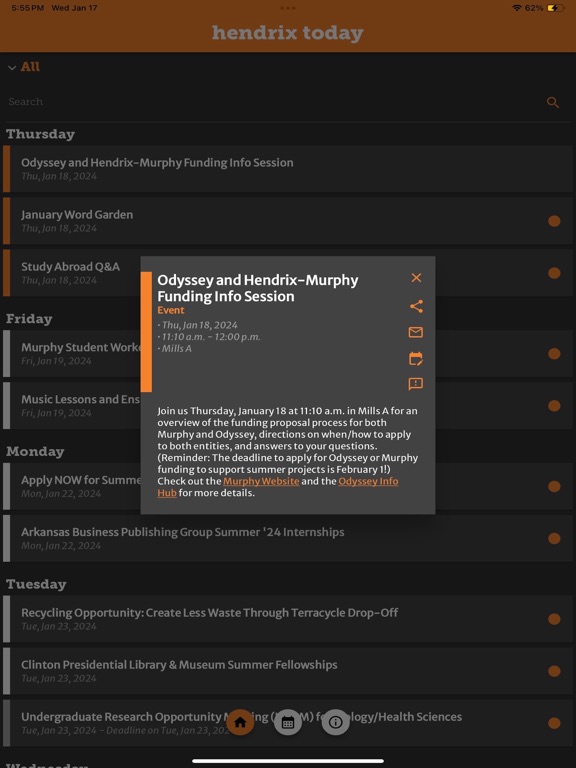
Task: Open Clinton Presidential Library Summer Fellowships
Action: (x=288, y=671)
